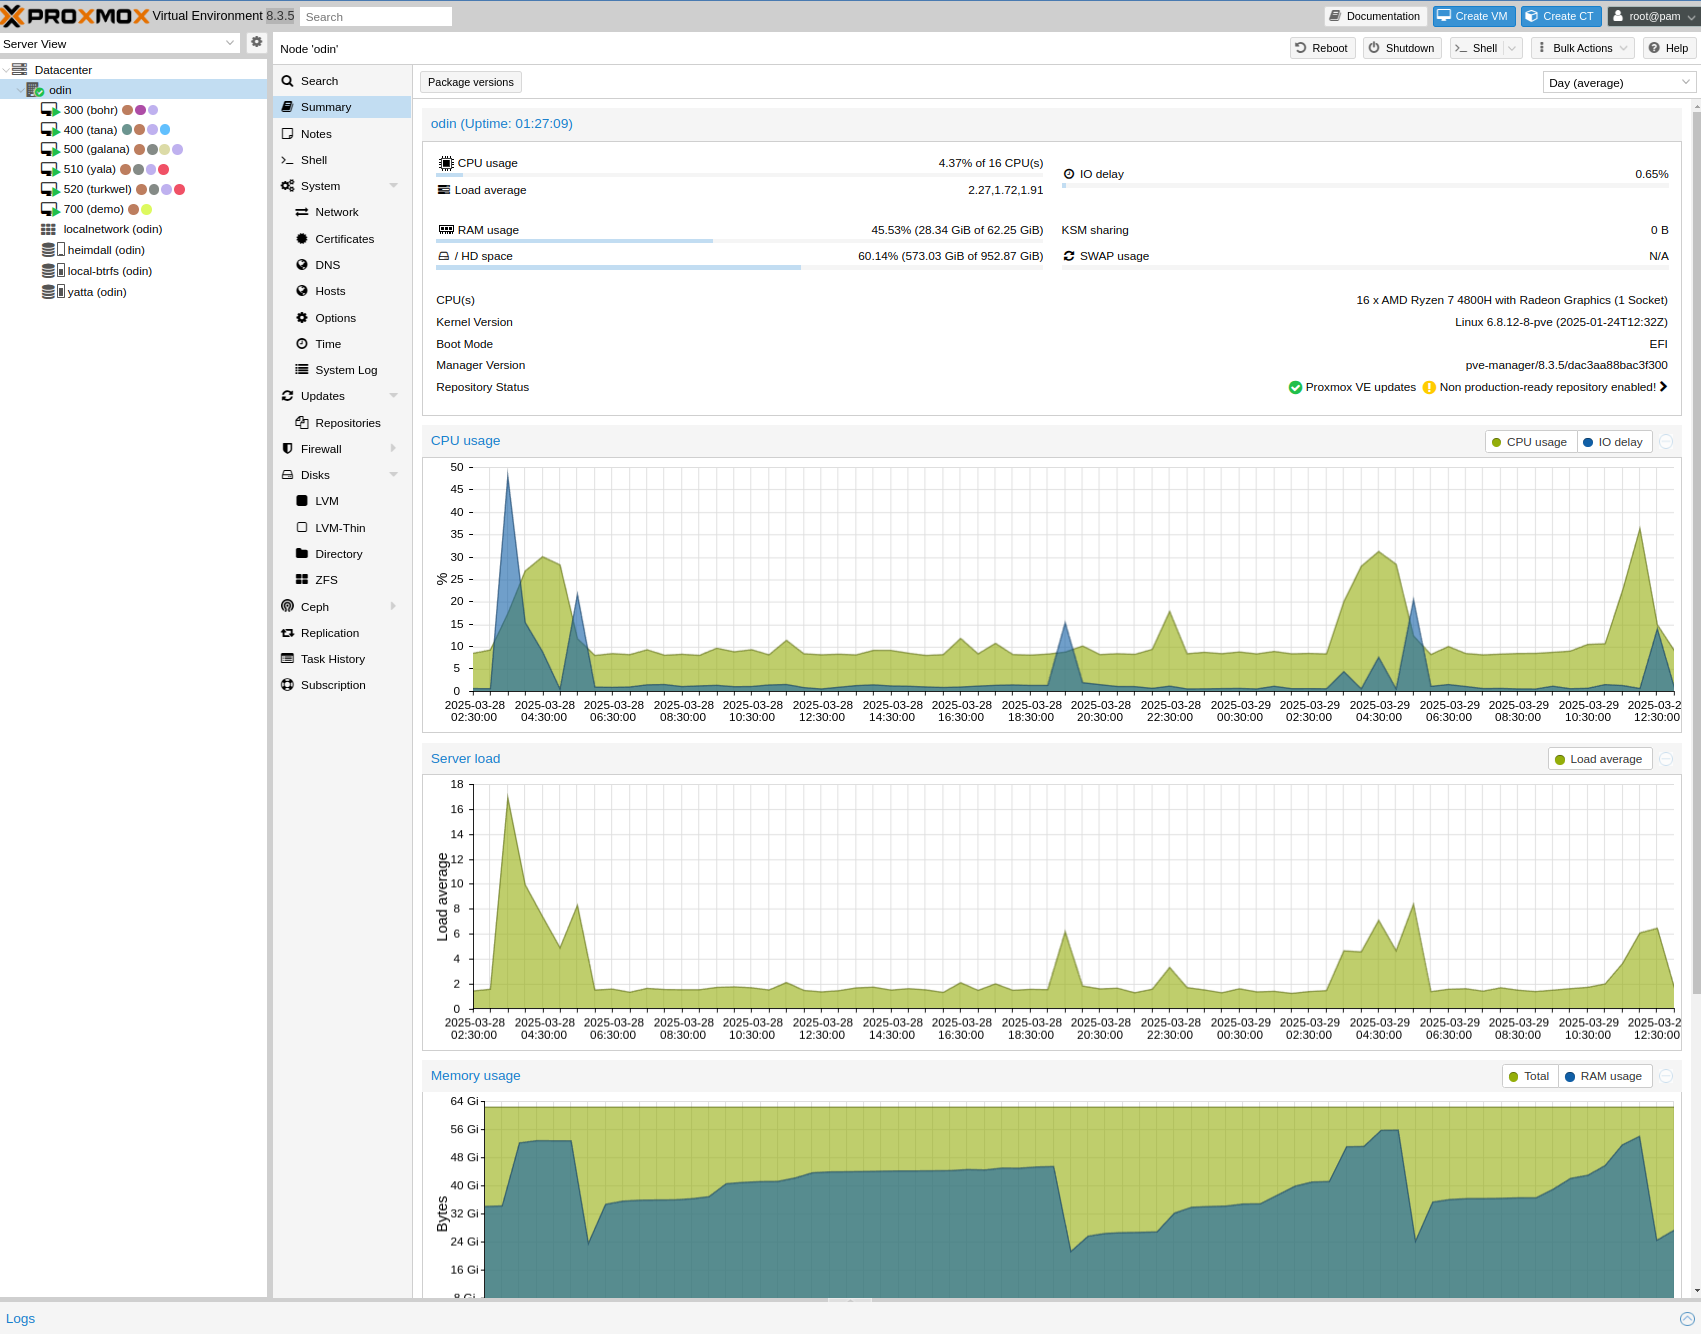The image size is (1701, 1334).
Task: Click the Reboot button
Action: pyautogui.click(x=1322, y=48)
